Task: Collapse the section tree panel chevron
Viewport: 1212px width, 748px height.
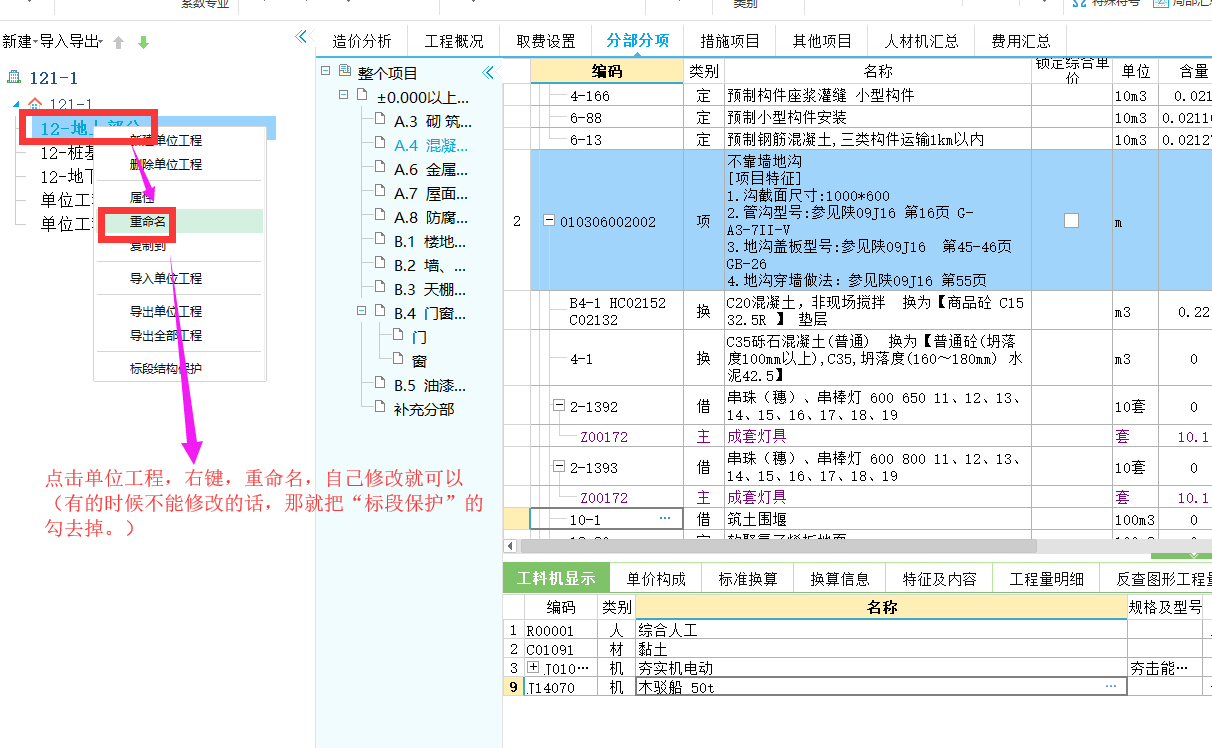Action: point(488,72)
